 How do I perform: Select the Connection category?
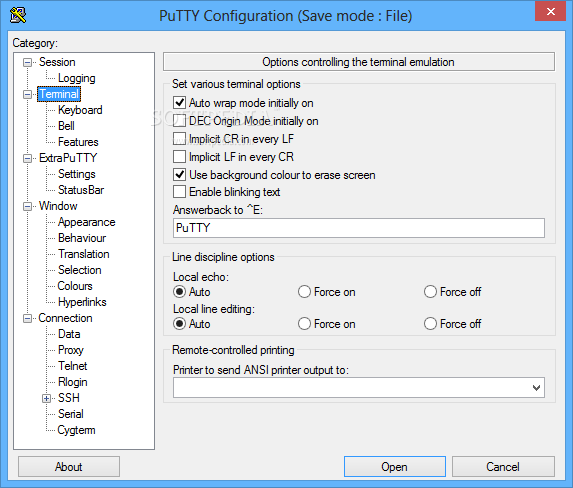tap(65, 318)
